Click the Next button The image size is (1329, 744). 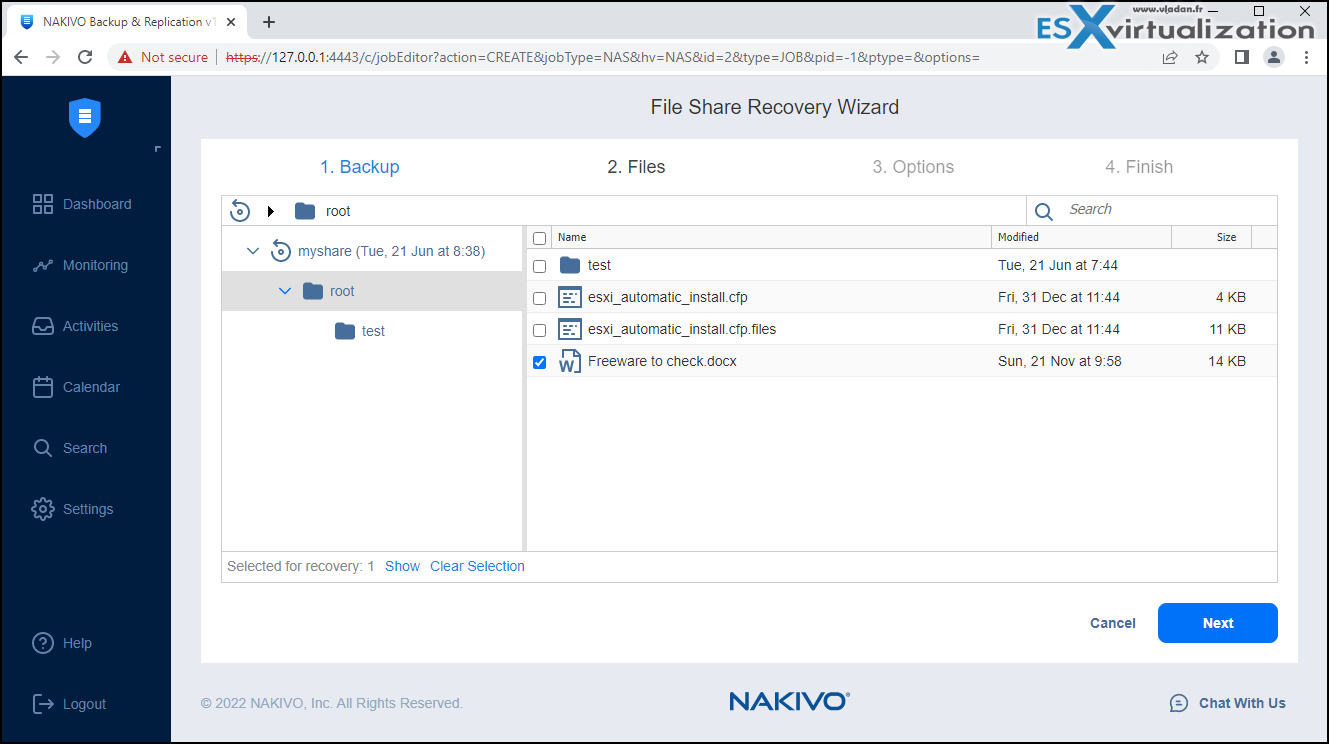[x=1218, y=623]
